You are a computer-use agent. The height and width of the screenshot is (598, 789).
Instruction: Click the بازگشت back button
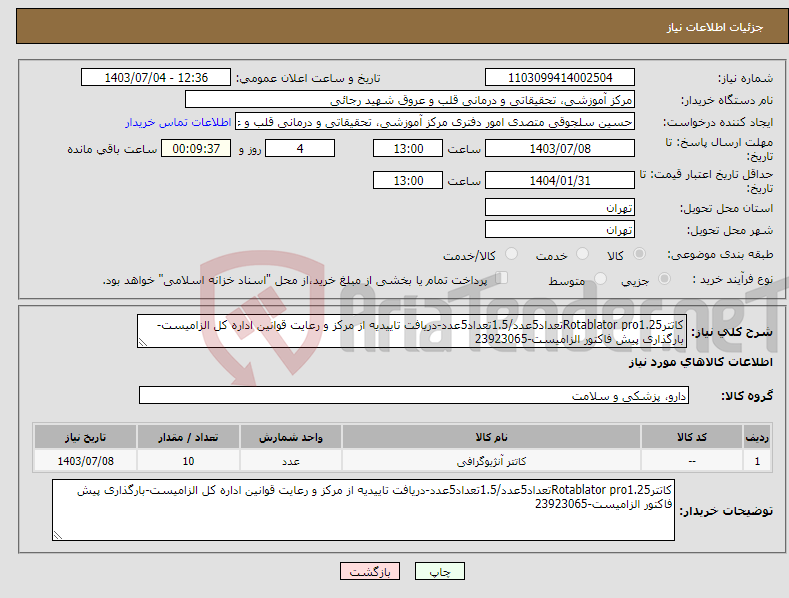coord(370,571)
